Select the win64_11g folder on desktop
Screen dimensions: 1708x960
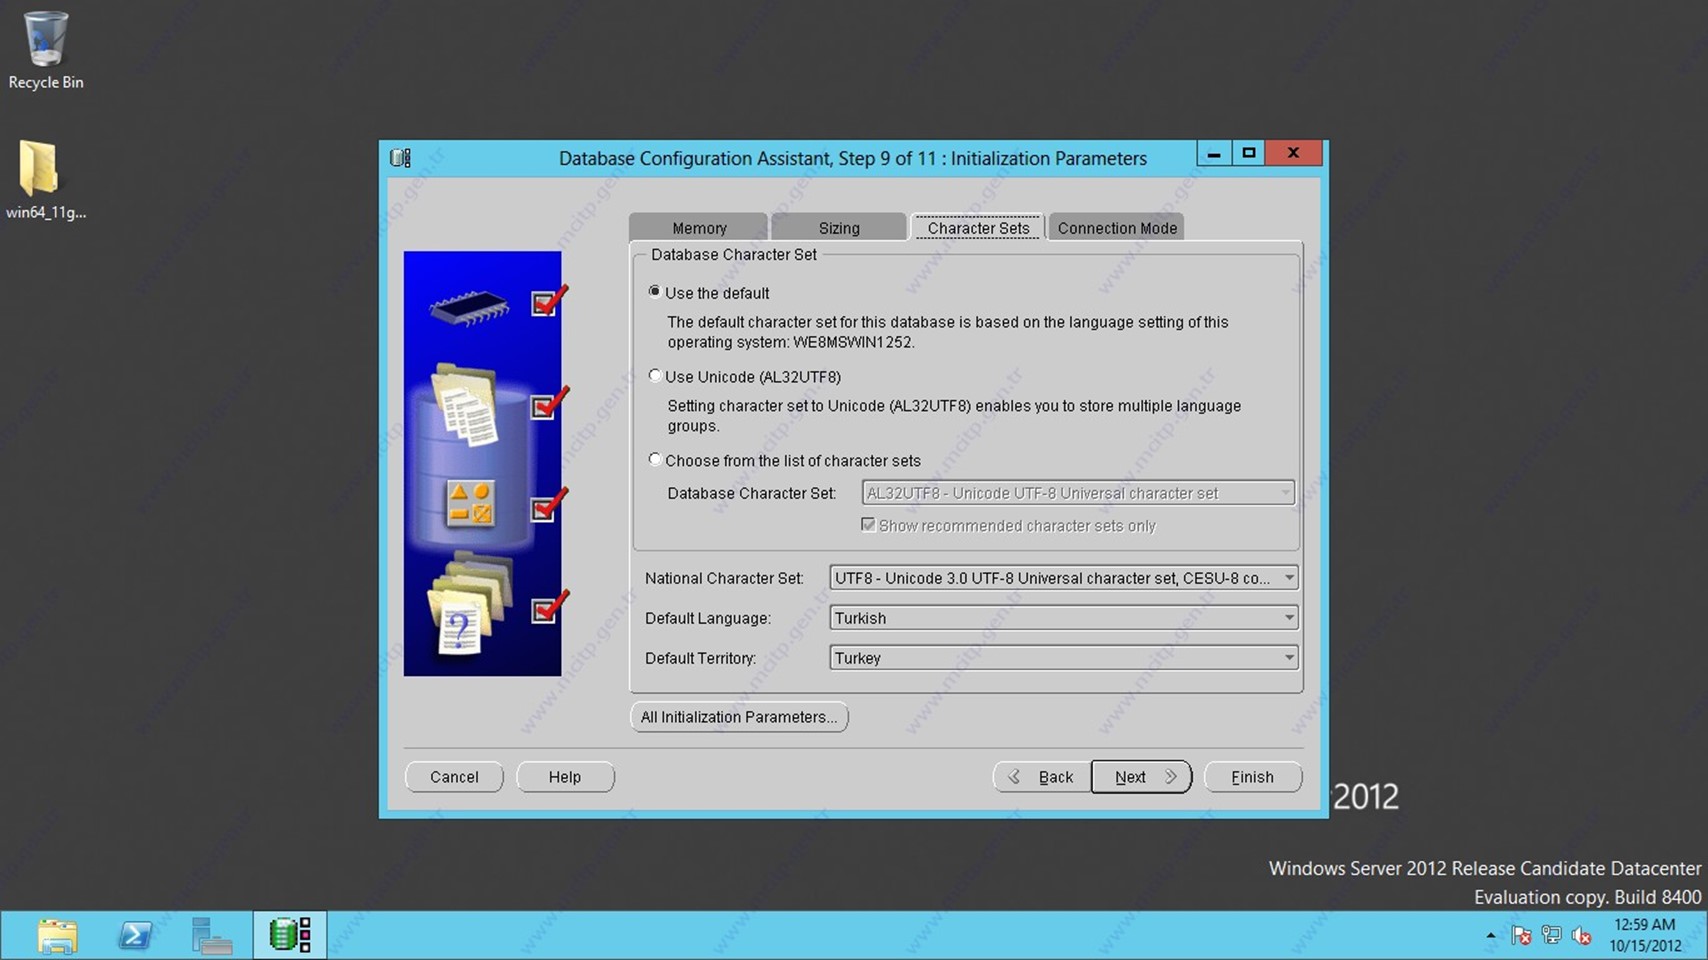45,180
